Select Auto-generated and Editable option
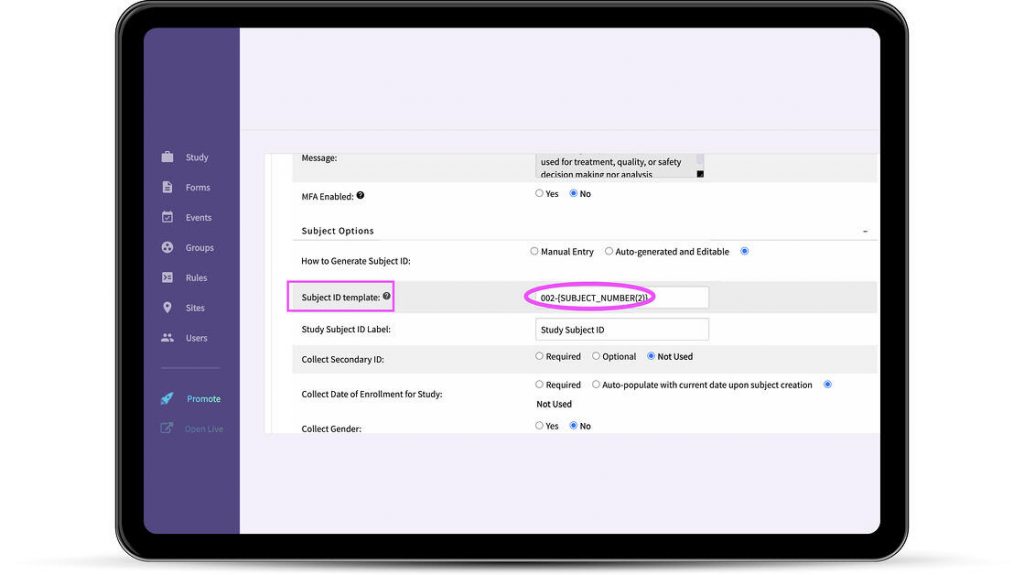 (x=609, y=251)
